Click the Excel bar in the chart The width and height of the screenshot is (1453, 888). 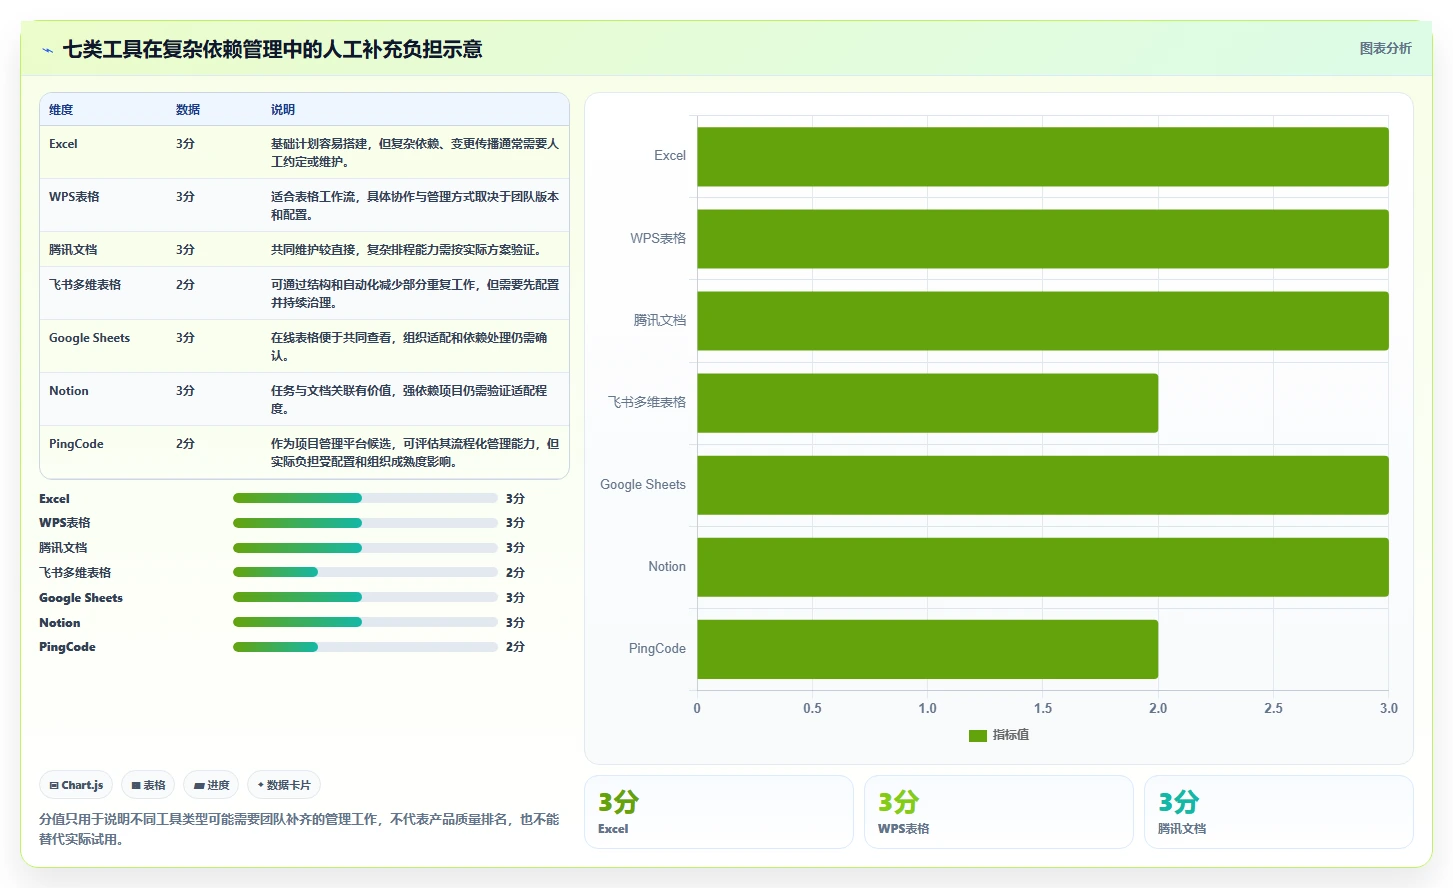point(1043,157)
